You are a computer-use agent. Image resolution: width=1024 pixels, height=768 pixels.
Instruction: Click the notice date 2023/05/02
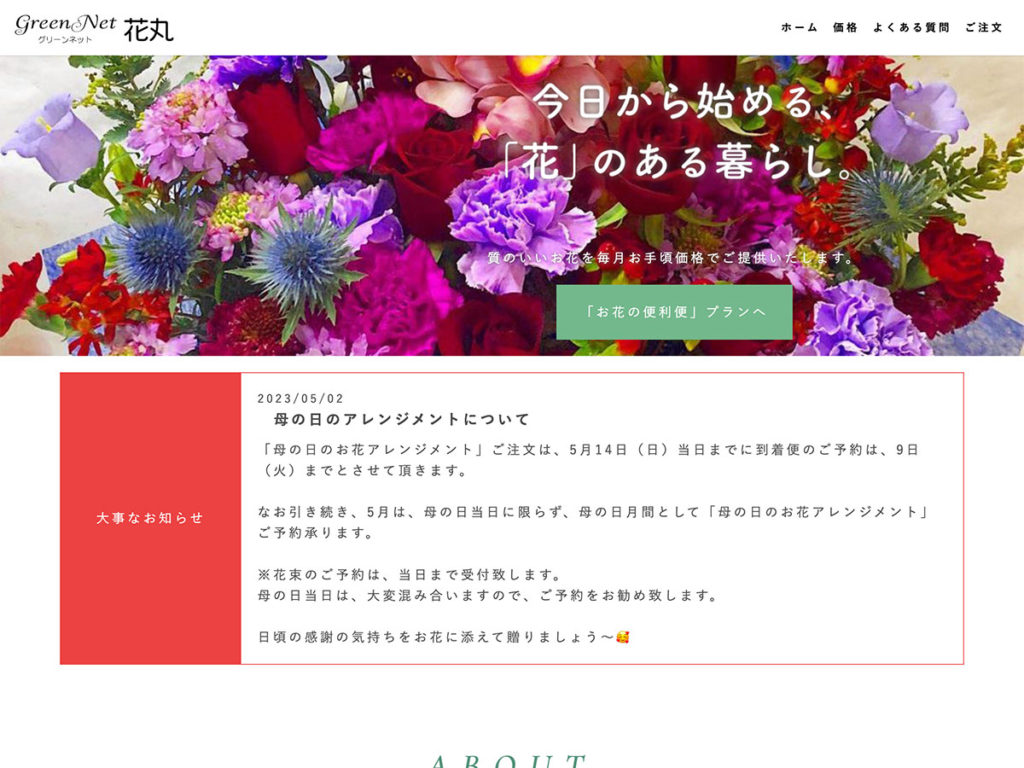[300, 398]
